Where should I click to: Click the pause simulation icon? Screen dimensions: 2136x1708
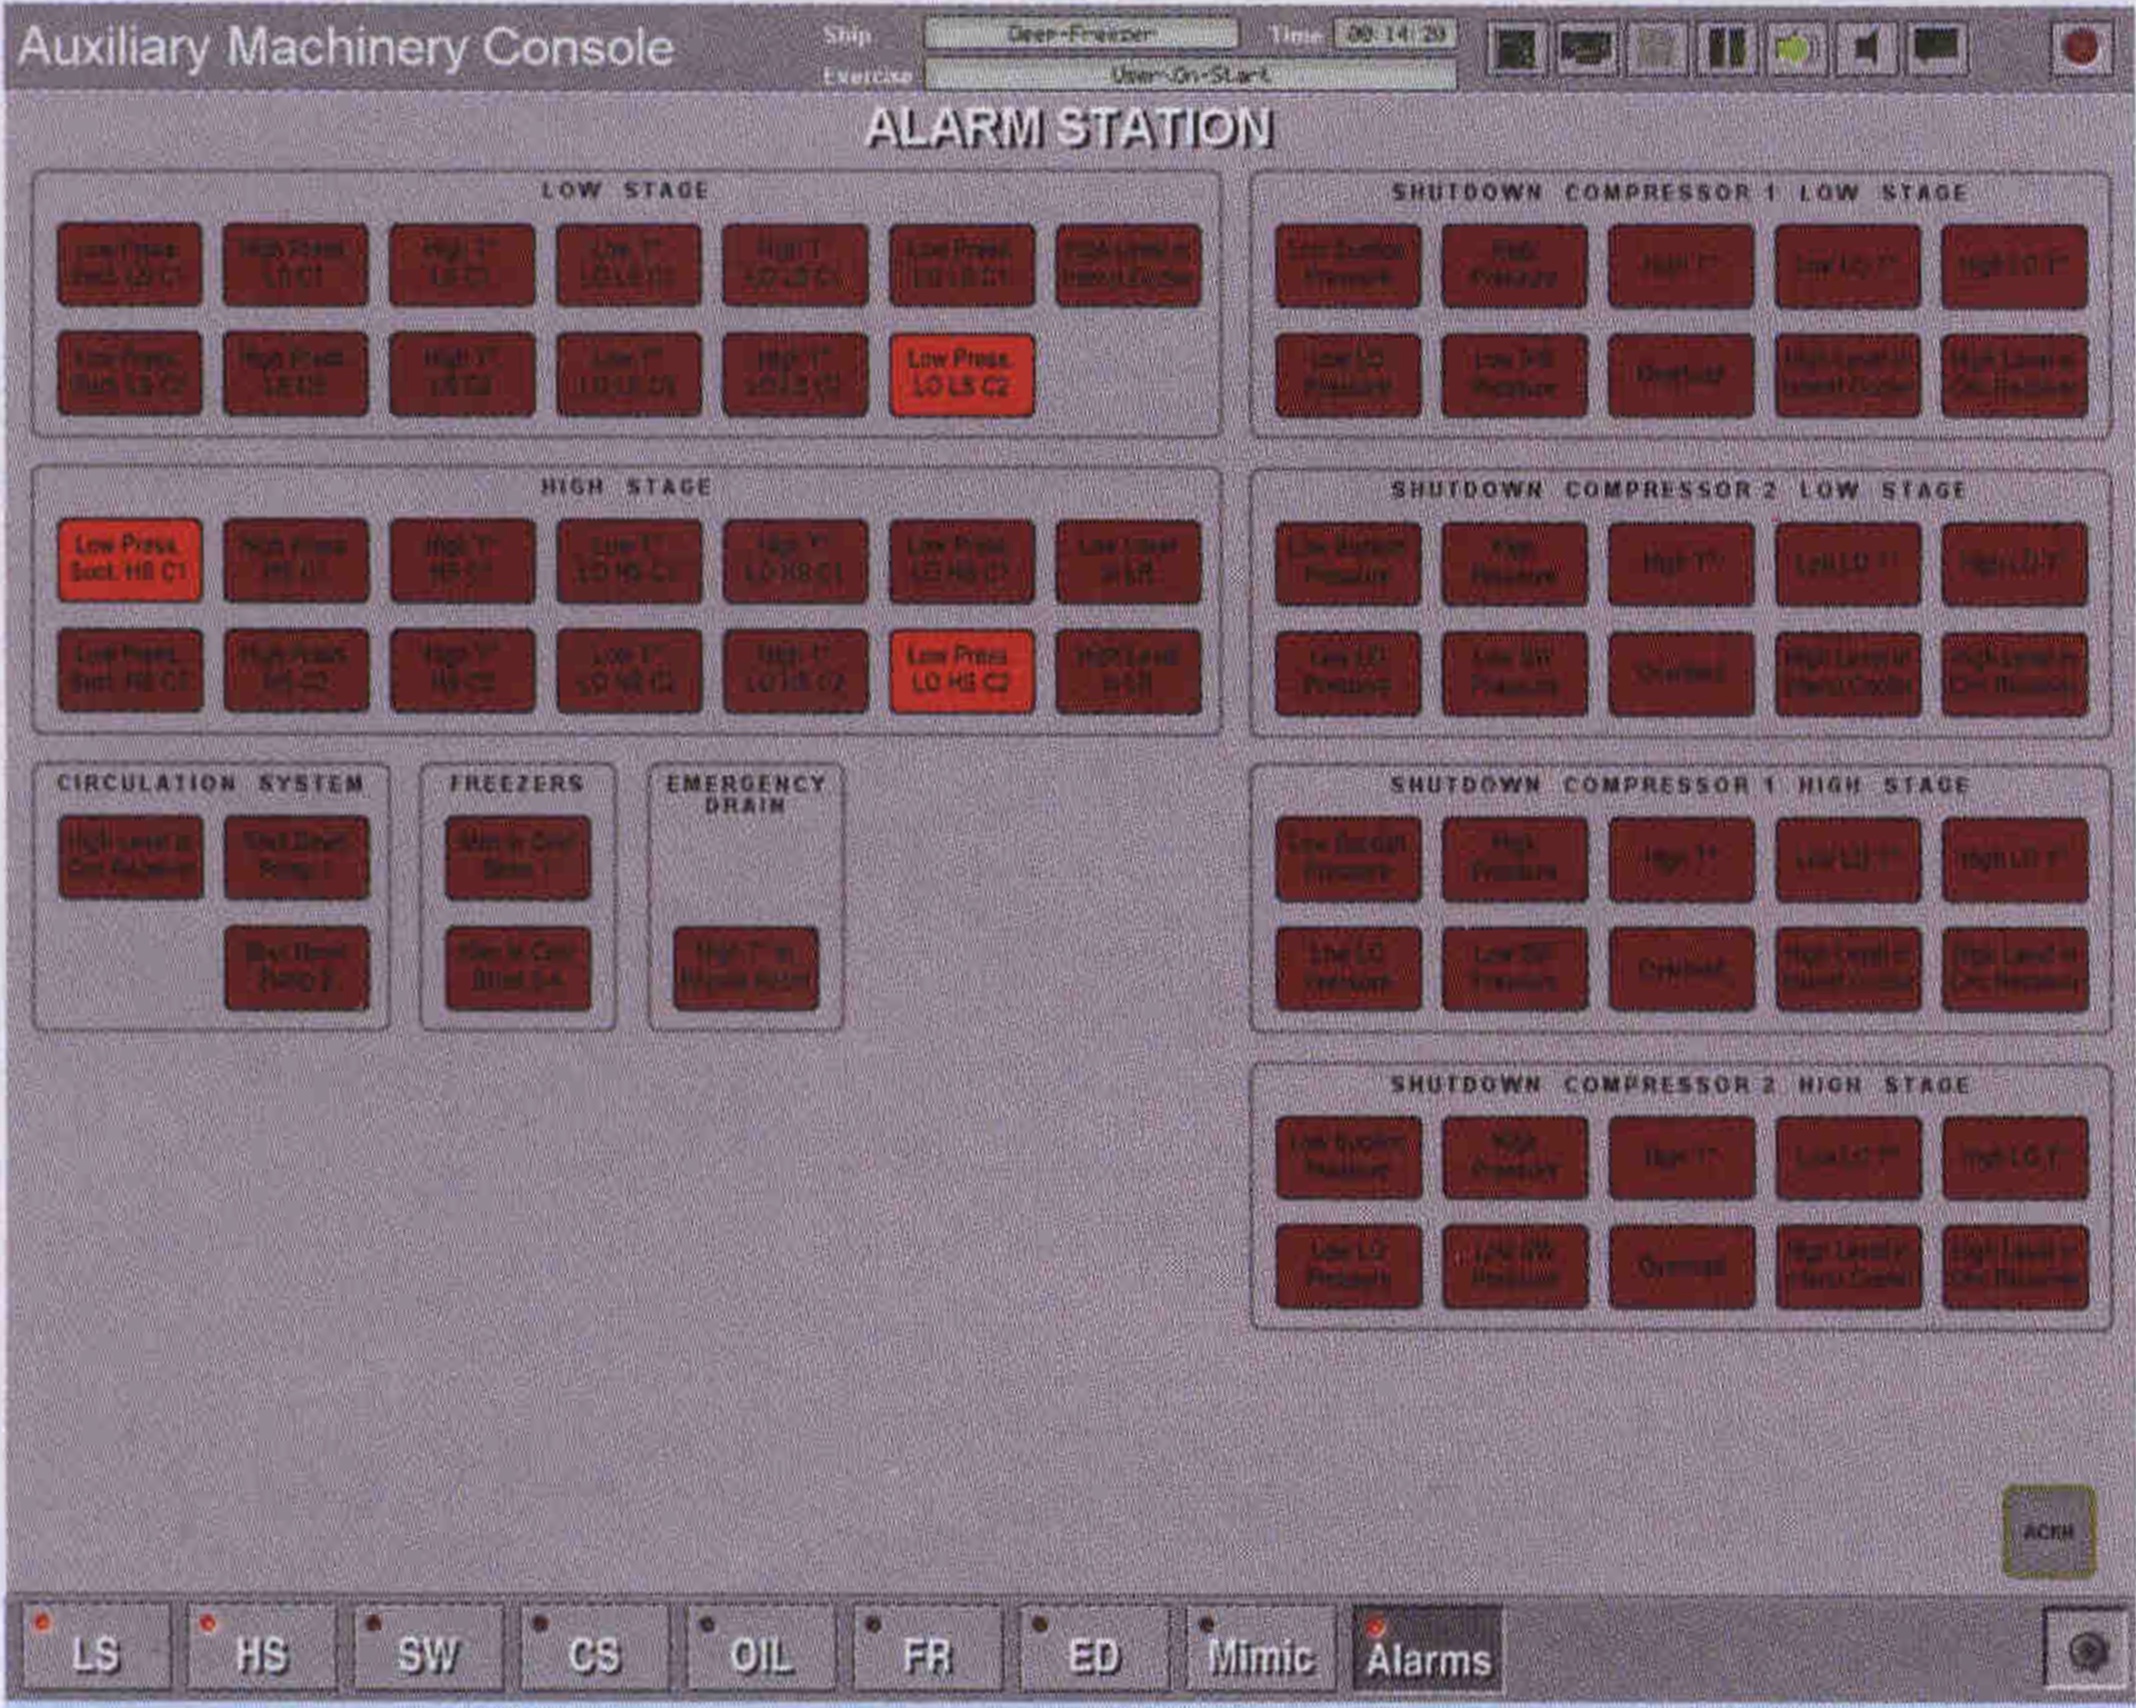click(x=1726, y=49)
